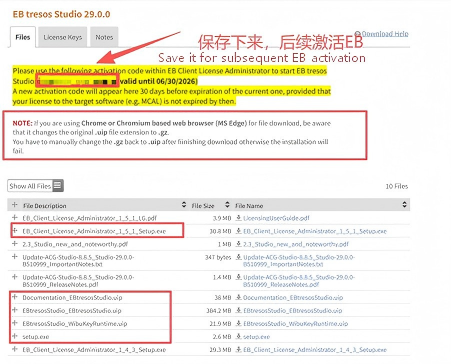This screenshot has height=364, width=451.
Task: Click the description text 'setup.exe'
Action: [36, 337]
